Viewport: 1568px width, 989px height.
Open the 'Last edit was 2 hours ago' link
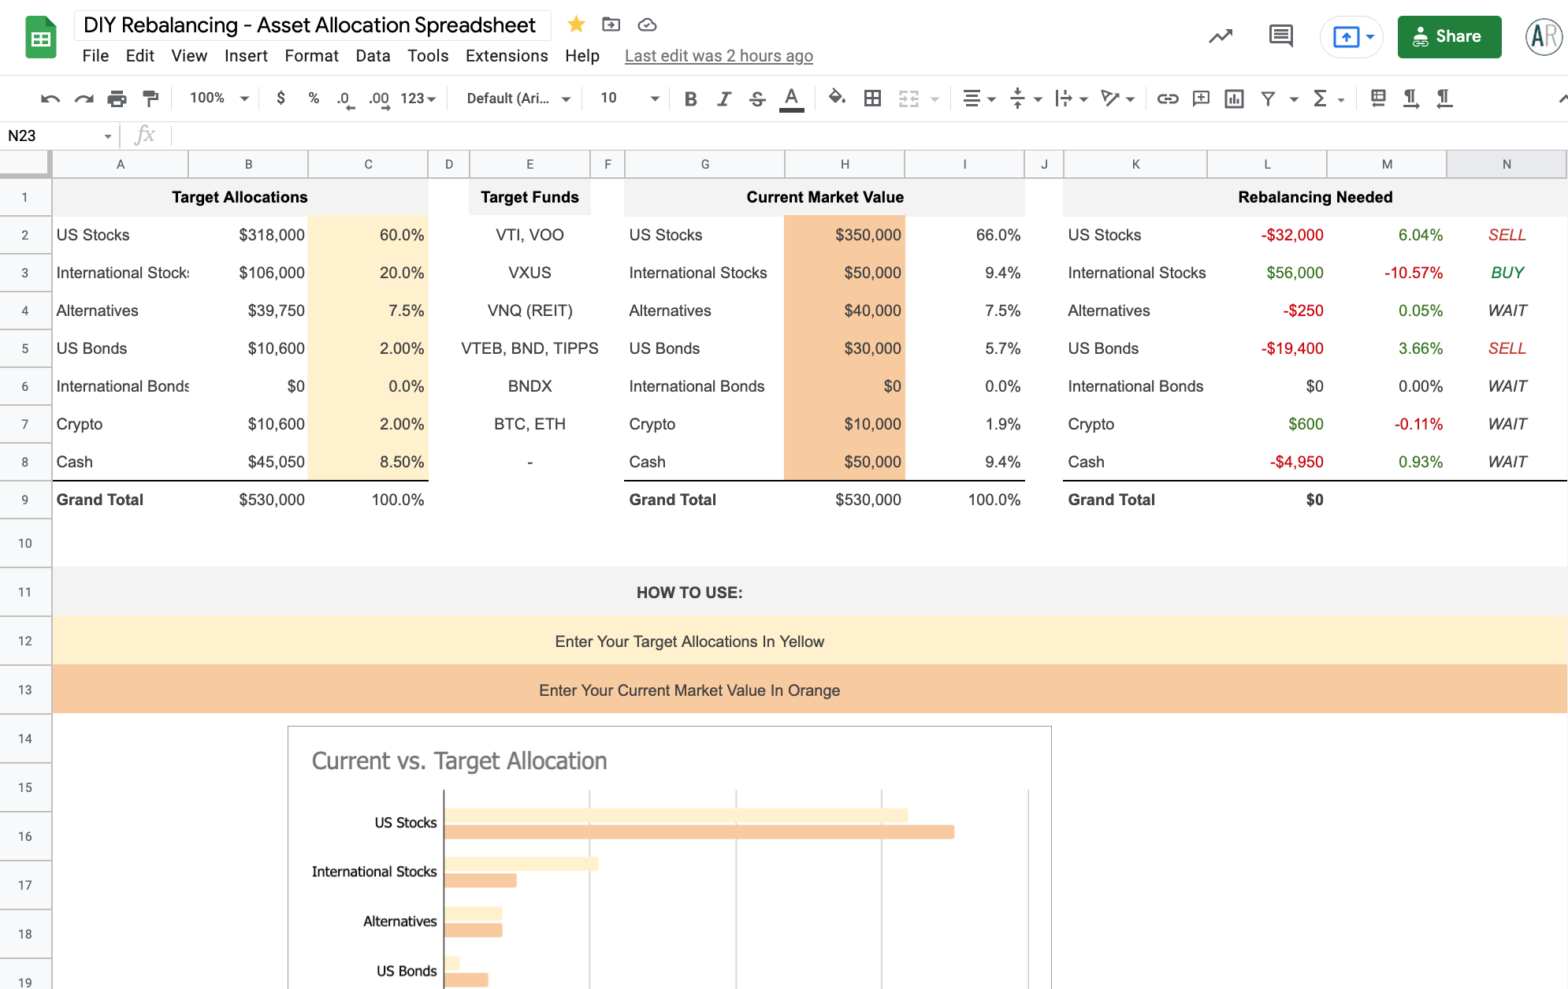coord(719,56)
